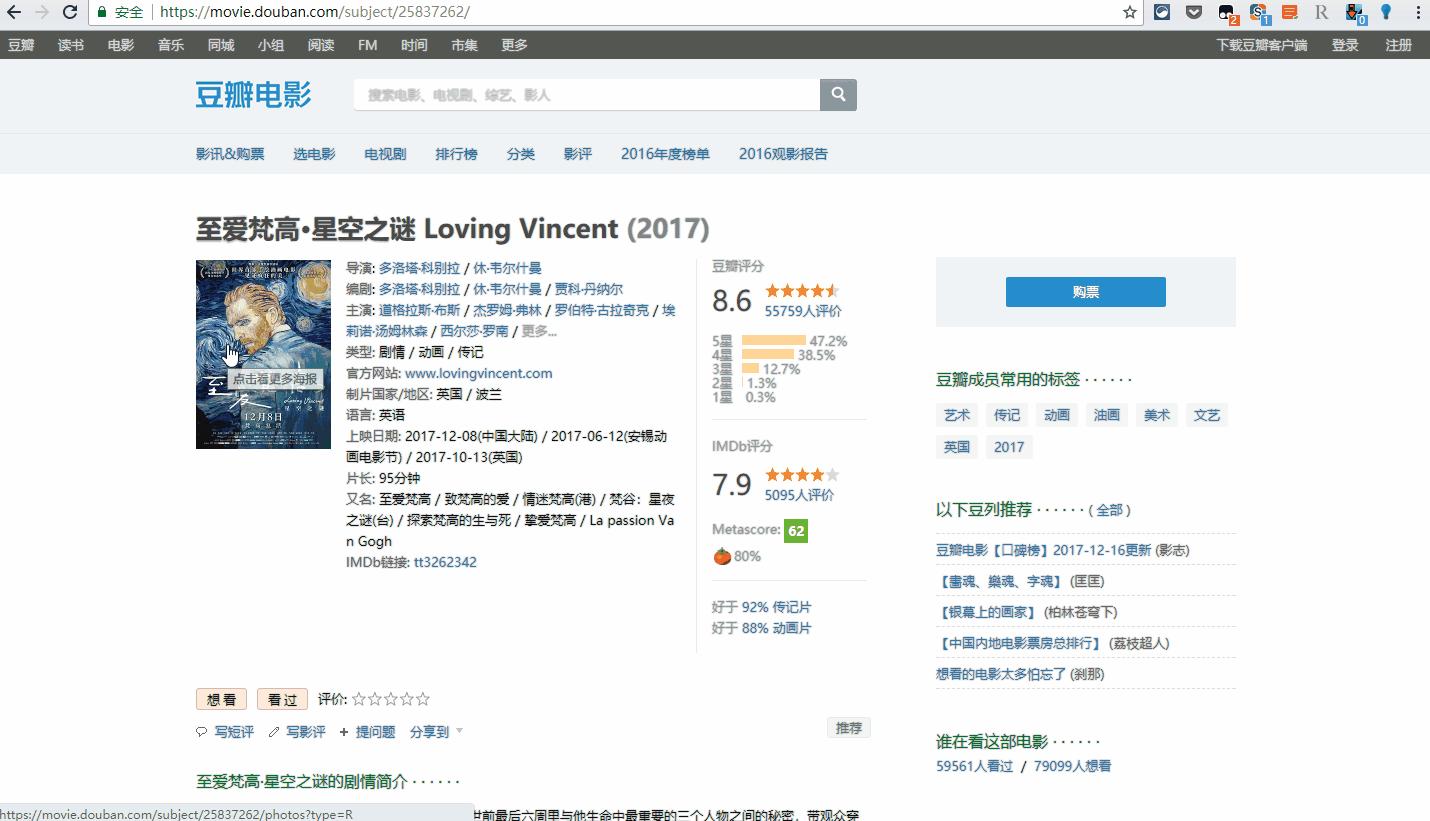1430x821 pixels.
Task: Click the blue lightbulb extension icon
Action: coord(1386,12)
